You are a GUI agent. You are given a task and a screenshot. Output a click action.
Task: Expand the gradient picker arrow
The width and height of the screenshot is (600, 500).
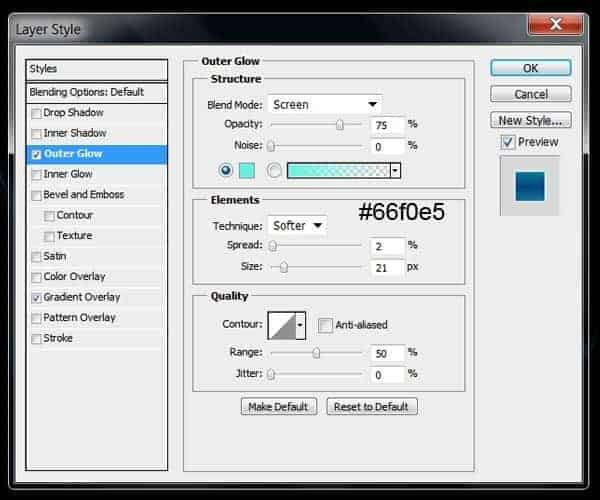point(395,171)
